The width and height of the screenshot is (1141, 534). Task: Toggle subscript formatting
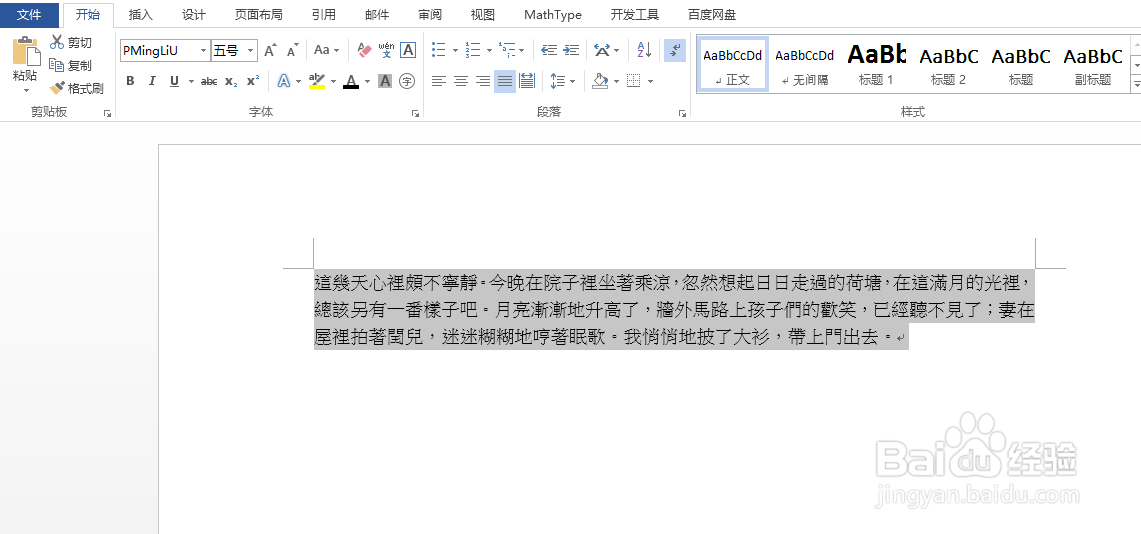231,81
